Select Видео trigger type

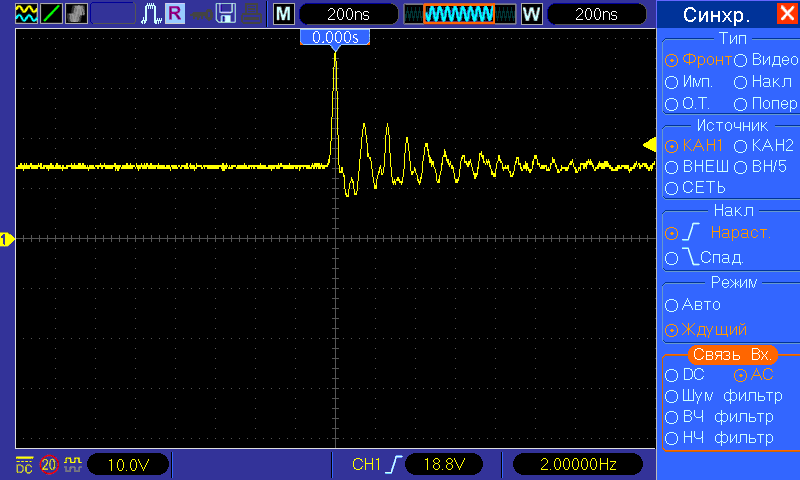[766, 60]
